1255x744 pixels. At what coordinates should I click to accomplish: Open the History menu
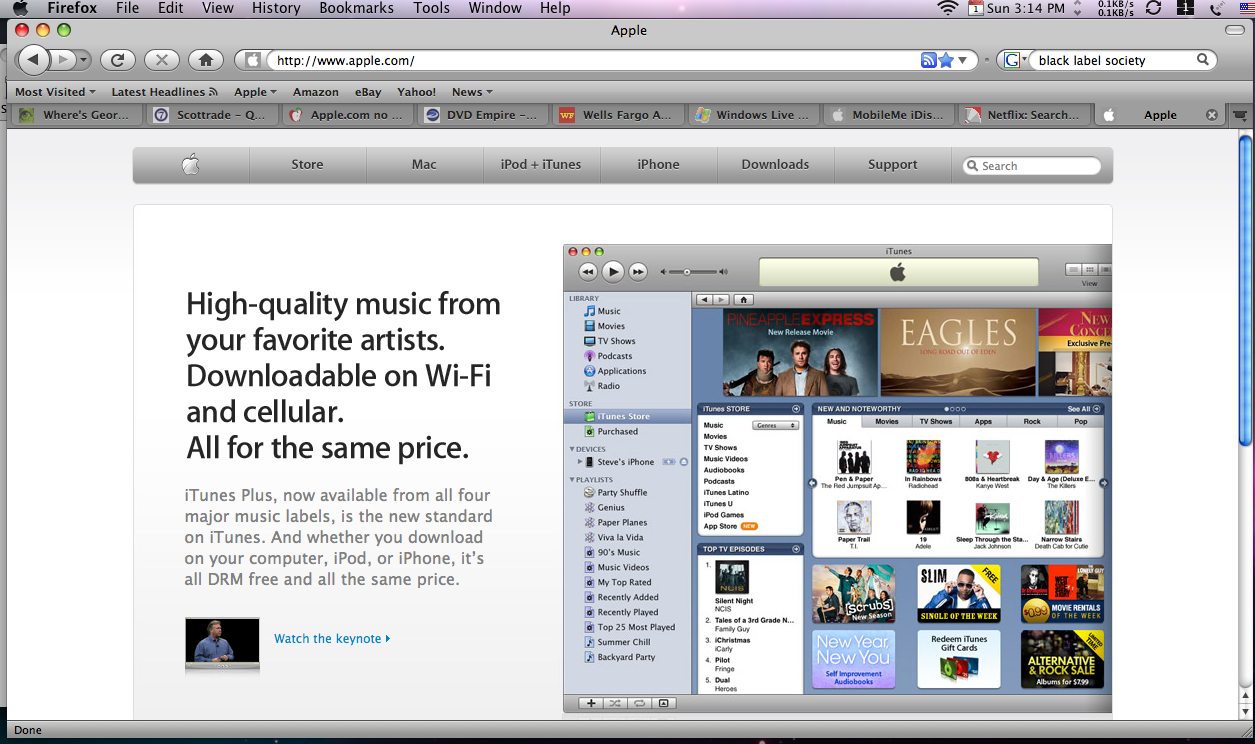click(x=276, y=8)
